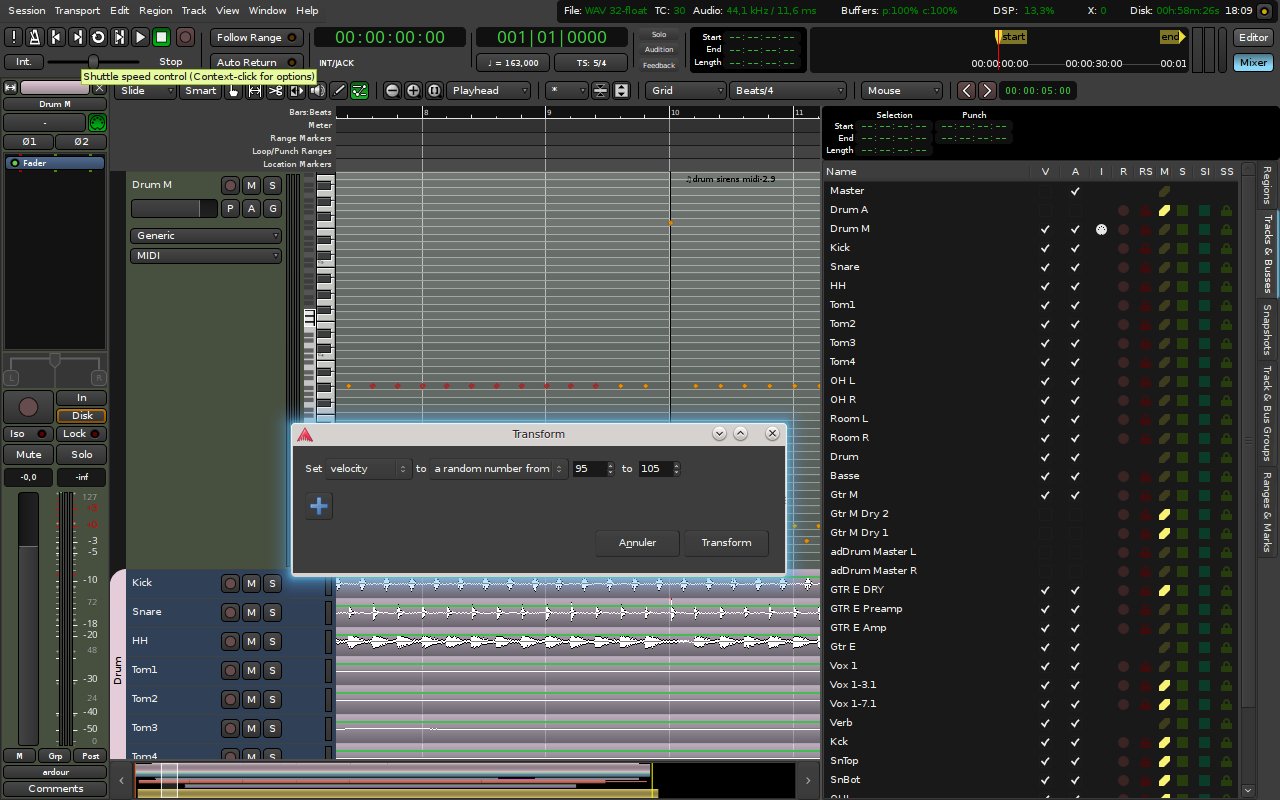The image size is (1280, 800).
Task: Click the shuttle speed control slider
Action: [93, 62]
